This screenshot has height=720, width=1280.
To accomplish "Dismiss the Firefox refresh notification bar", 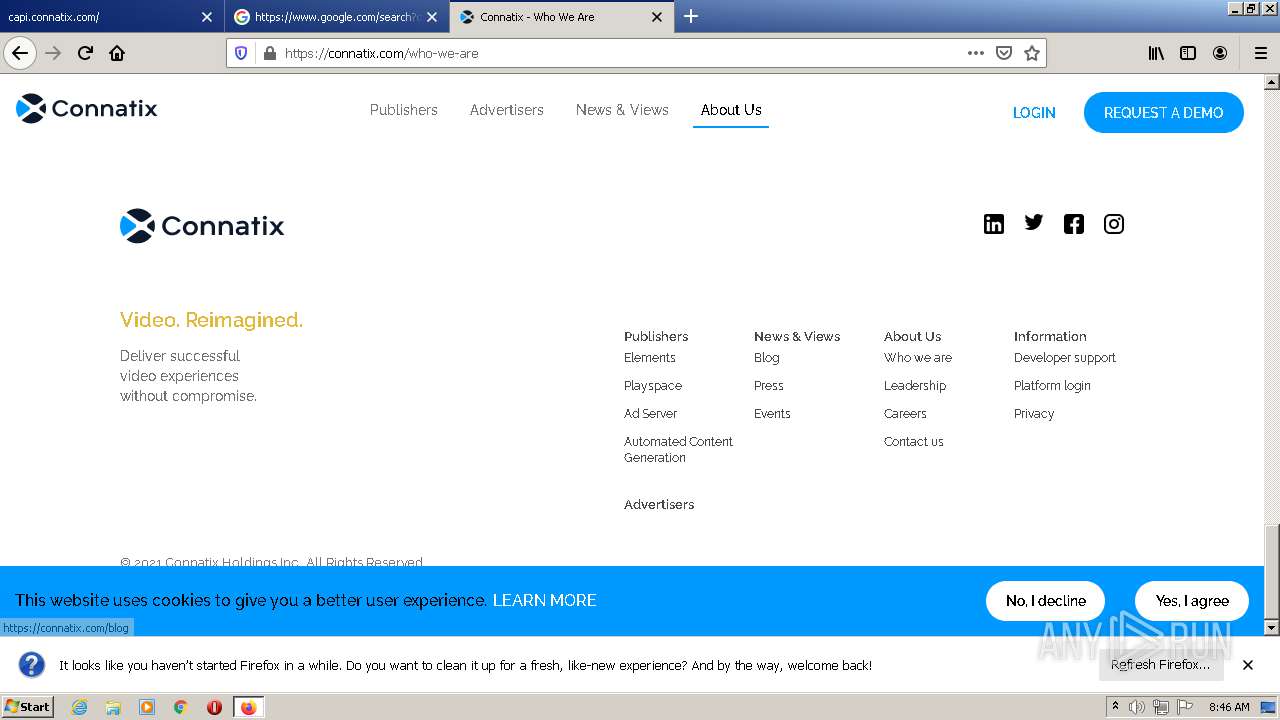I will coord(1248,665).
